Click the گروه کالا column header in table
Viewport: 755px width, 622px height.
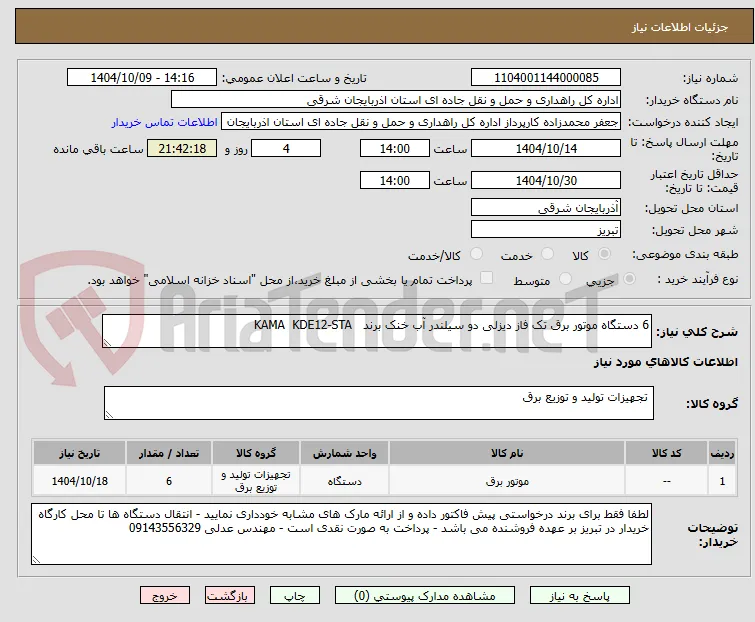tap(256, 453)
